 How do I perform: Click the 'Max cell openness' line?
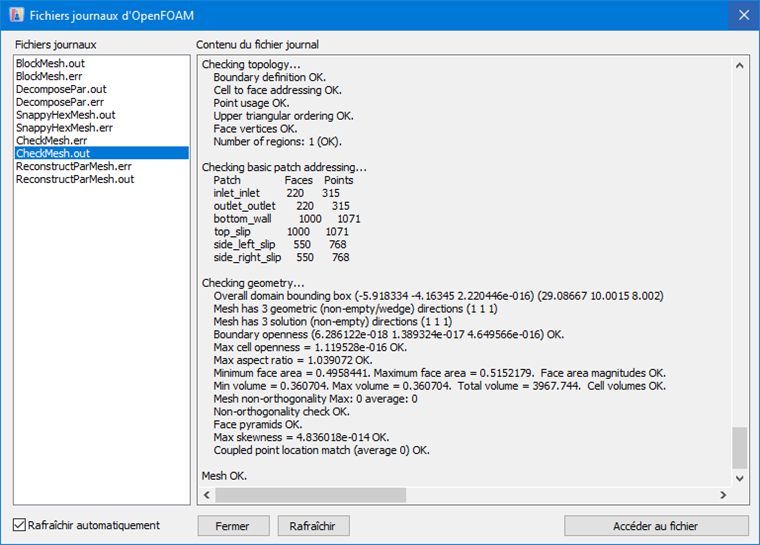(x=310, y=347)
